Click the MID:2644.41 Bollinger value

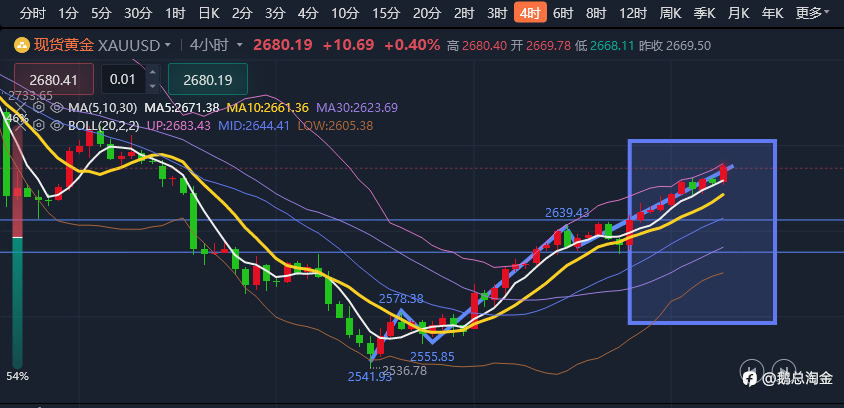(x=254, y=126)
